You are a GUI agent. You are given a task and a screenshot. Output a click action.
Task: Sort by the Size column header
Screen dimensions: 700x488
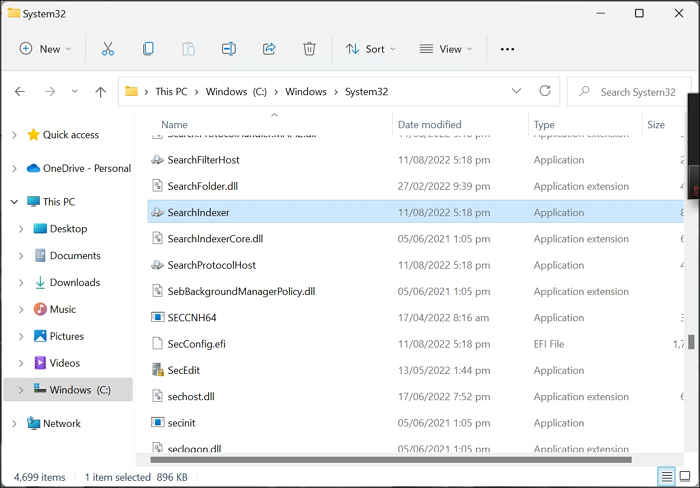(x=656, y=125)
